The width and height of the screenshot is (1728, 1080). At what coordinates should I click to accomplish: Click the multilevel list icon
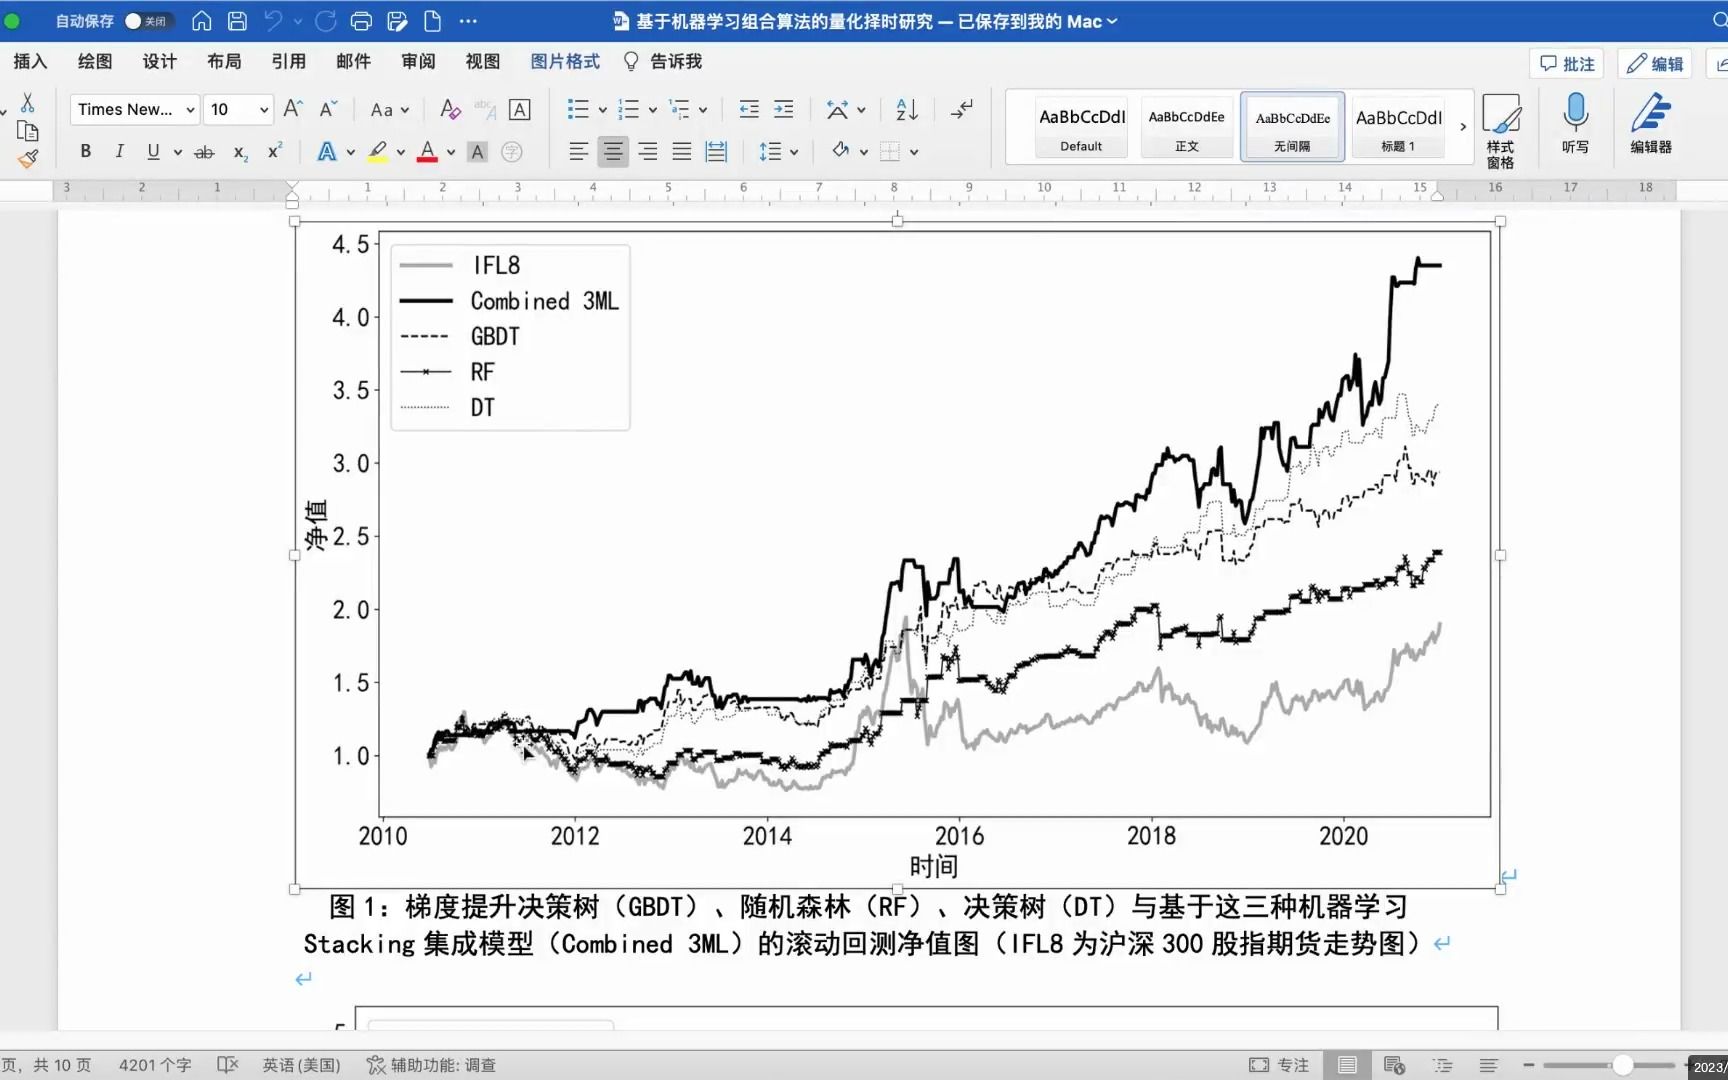pos(679,109)
